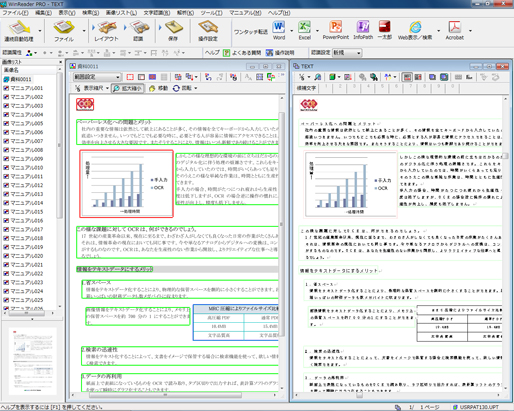Click the grid table icon in image window toolbar

(260, 77)
